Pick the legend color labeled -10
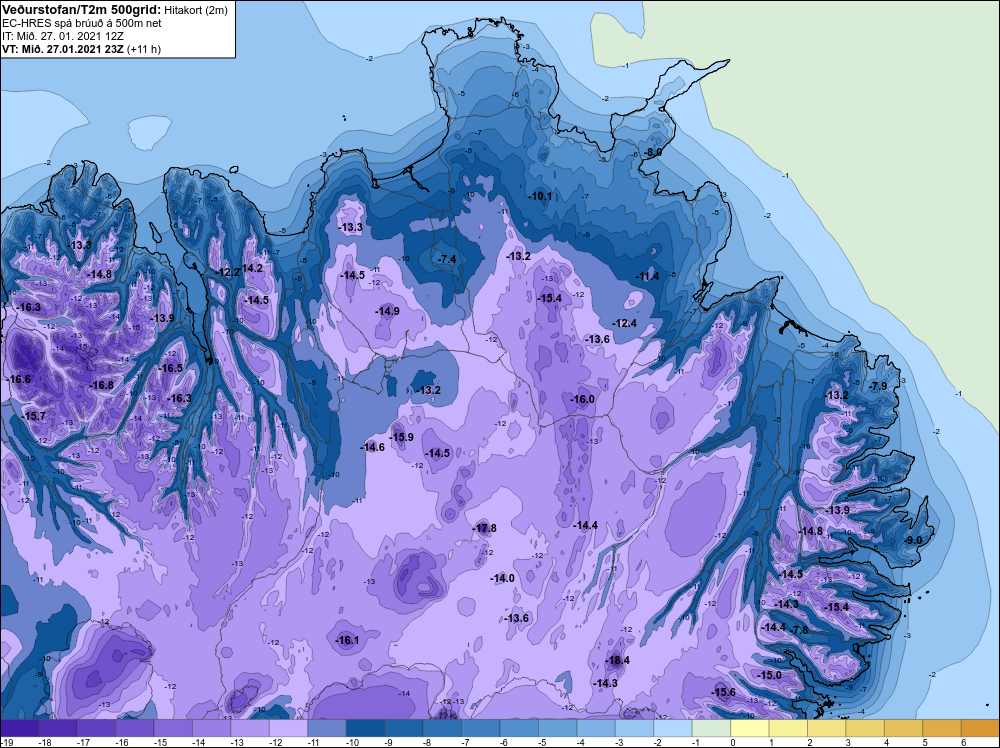 (x=365, y=728)
